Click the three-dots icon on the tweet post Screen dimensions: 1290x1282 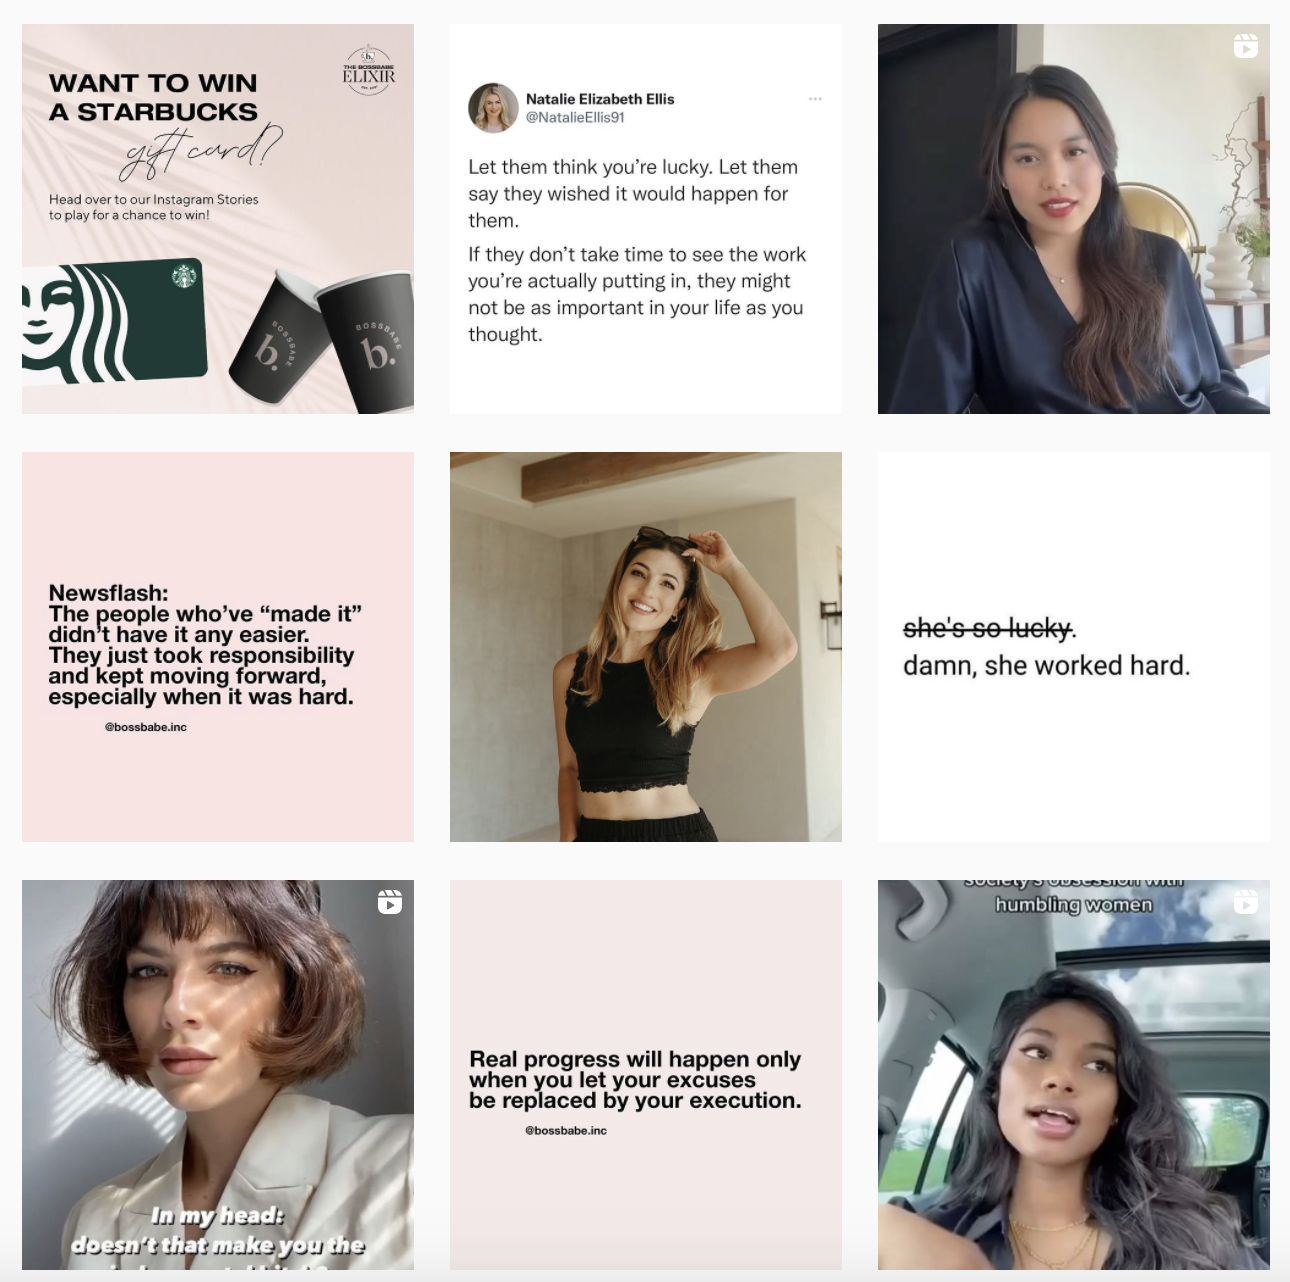(x=815, y=99)
